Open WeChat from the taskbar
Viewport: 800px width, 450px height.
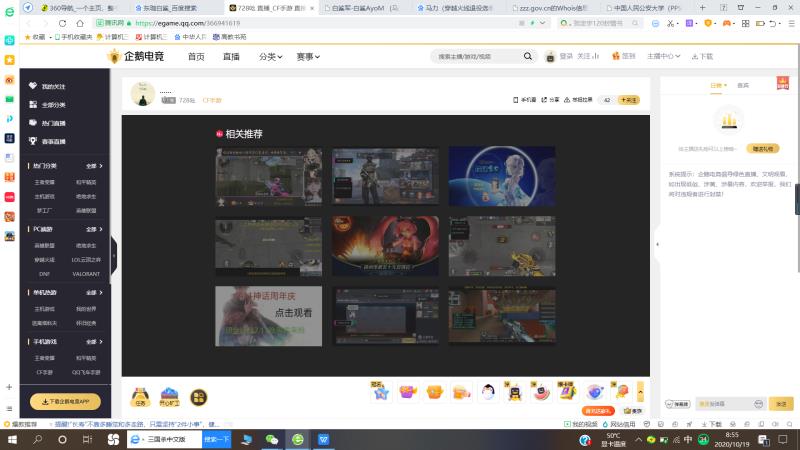(272, 439)
